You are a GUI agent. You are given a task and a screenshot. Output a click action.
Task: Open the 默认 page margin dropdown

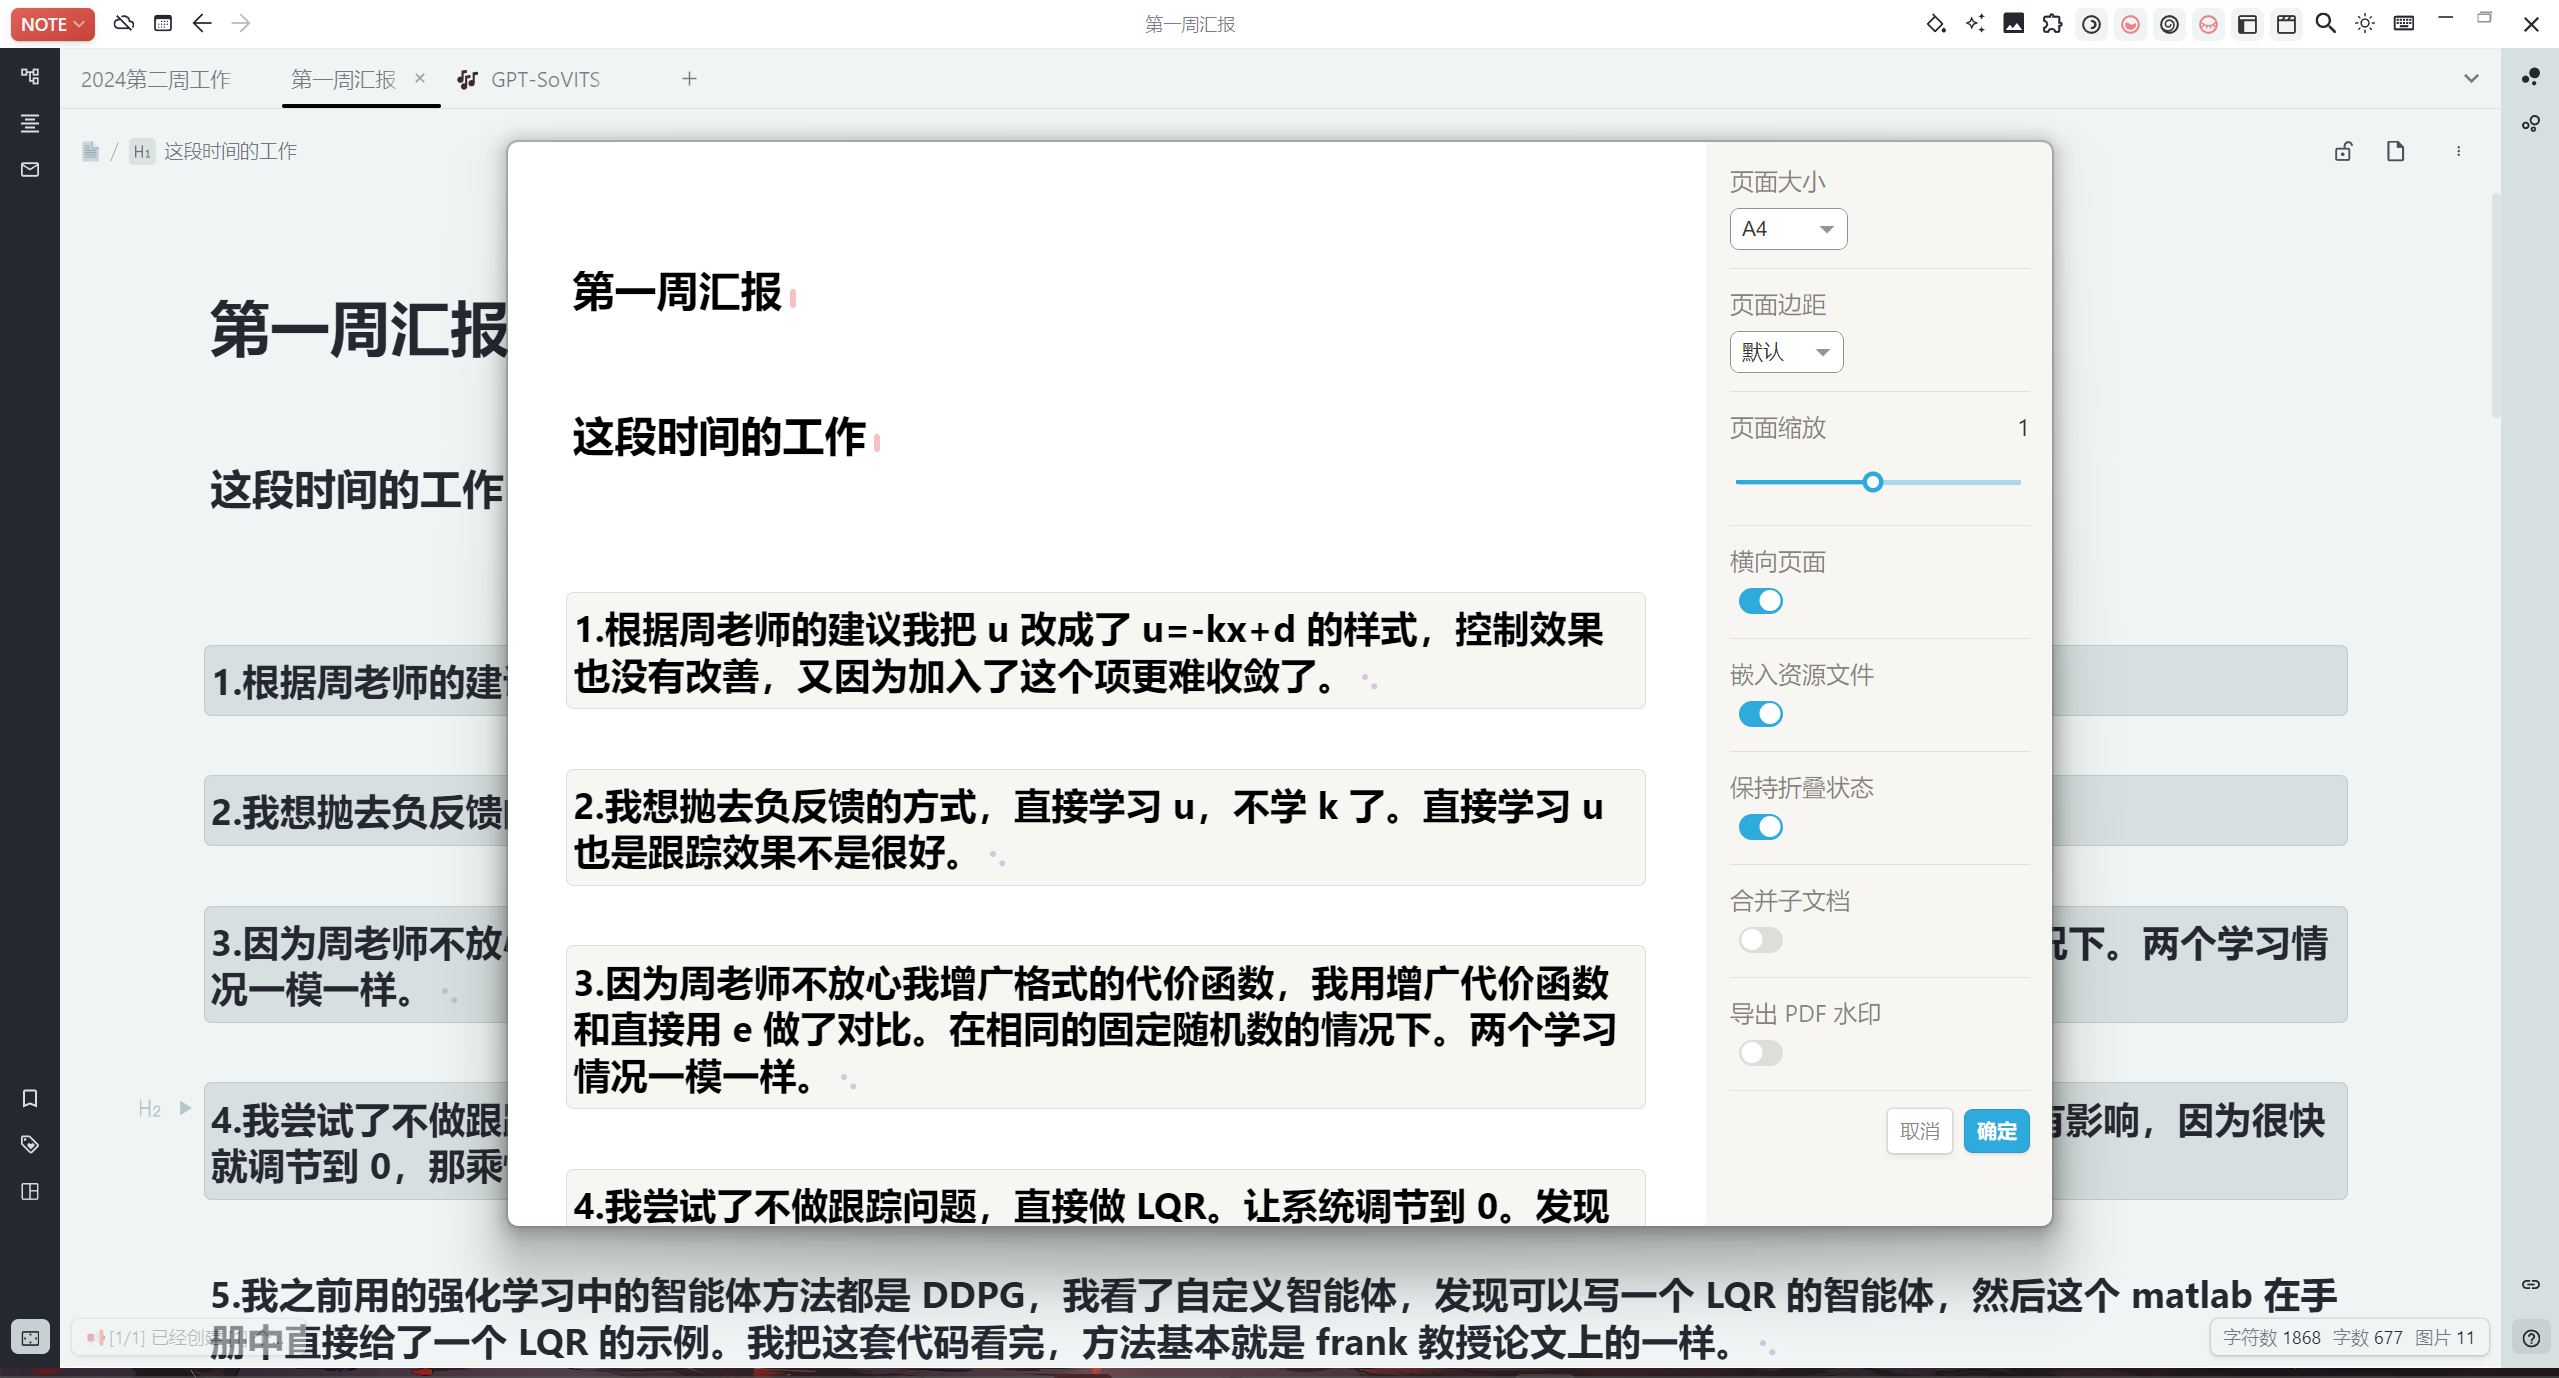pos(1786,352)
